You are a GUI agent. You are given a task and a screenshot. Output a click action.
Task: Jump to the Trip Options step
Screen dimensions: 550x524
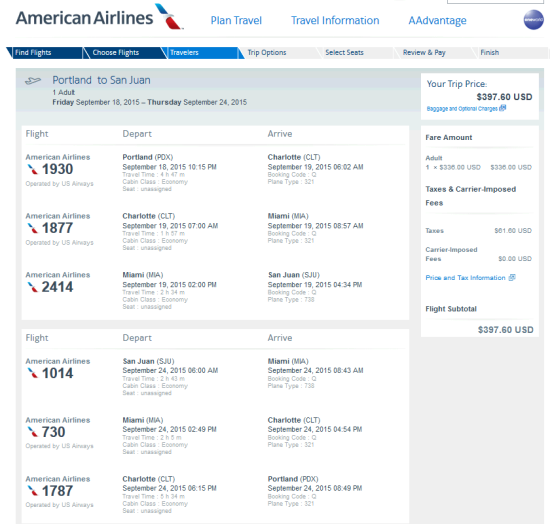pos(277,53)
